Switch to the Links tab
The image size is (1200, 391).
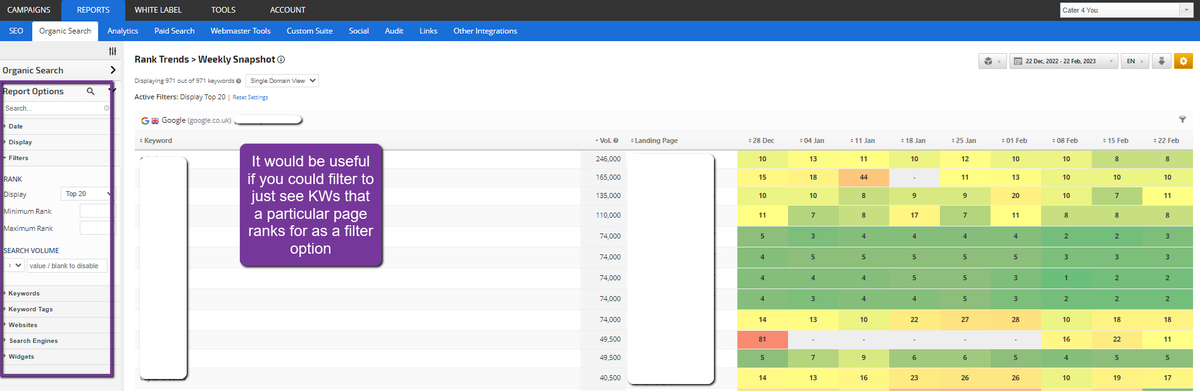tap(428, 31)
